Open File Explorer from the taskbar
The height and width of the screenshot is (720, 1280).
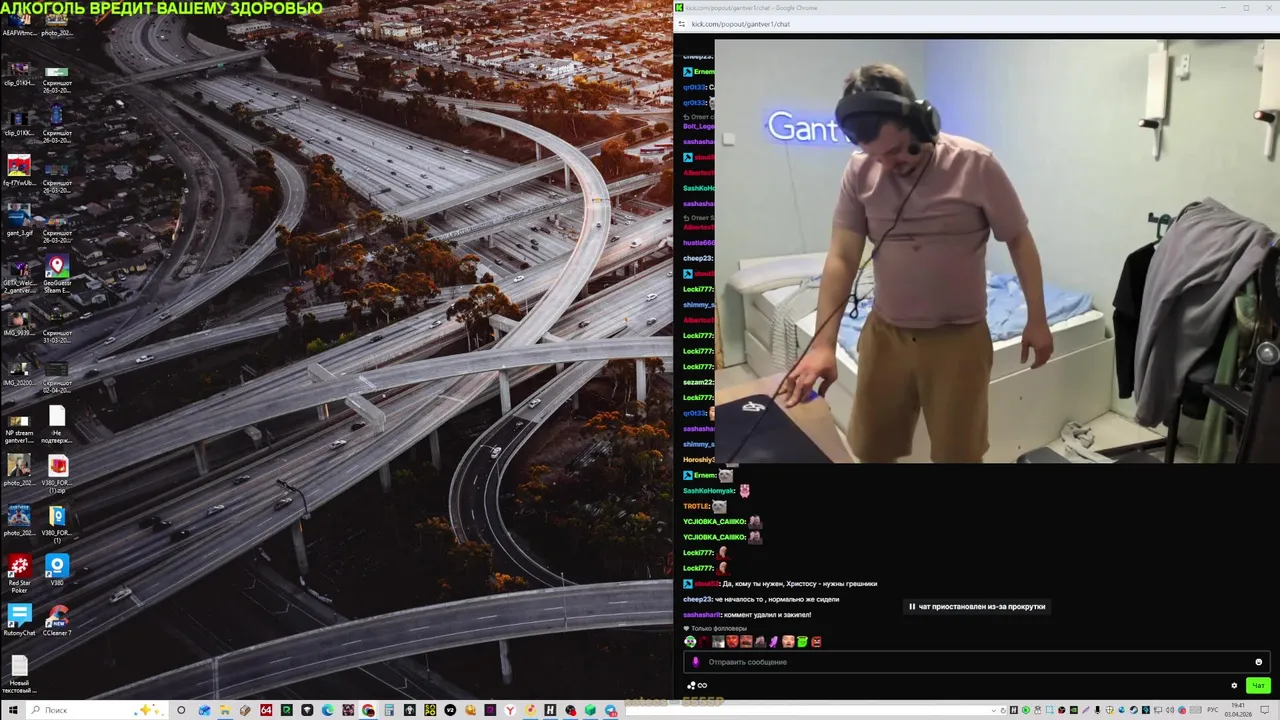pyautogui.click(x=225, y=710)
